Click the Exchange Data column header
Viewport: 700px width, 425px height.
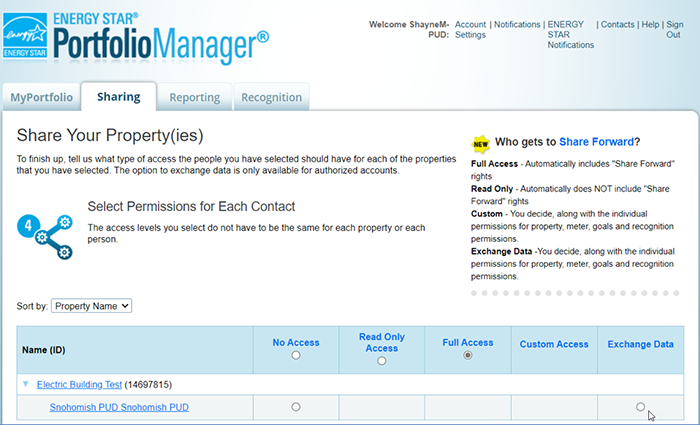pos(640,344)
